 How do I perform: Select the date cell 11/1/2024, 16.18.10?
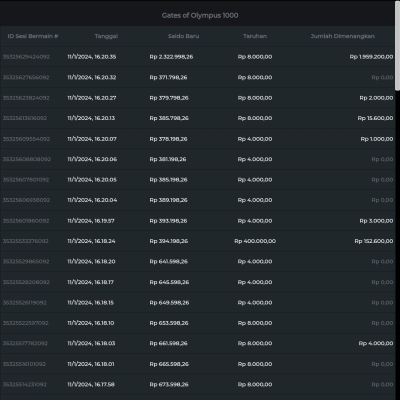[91, 323]
